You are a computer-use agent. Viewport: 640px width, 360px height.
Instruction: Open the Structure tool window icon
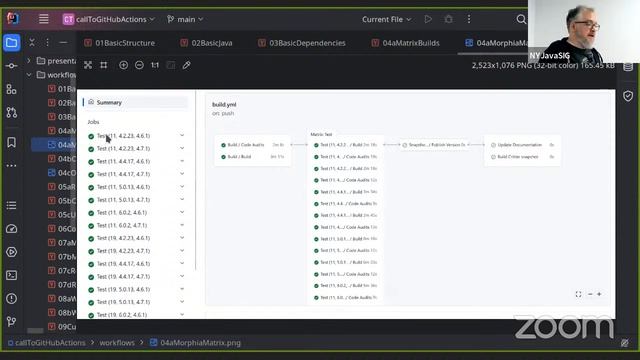click(x=11, y=89)
